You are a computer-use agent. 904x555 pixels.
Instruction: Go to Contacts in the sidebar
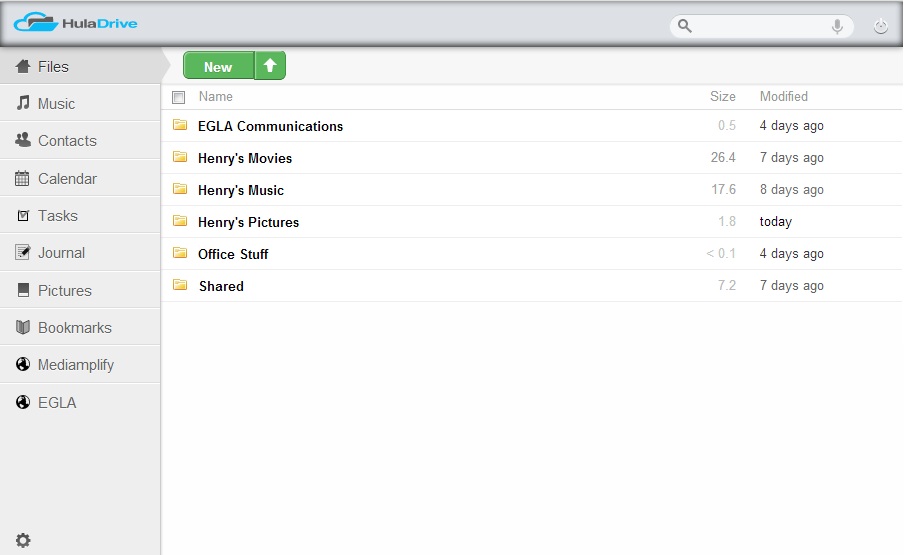(x=67, y=141)
